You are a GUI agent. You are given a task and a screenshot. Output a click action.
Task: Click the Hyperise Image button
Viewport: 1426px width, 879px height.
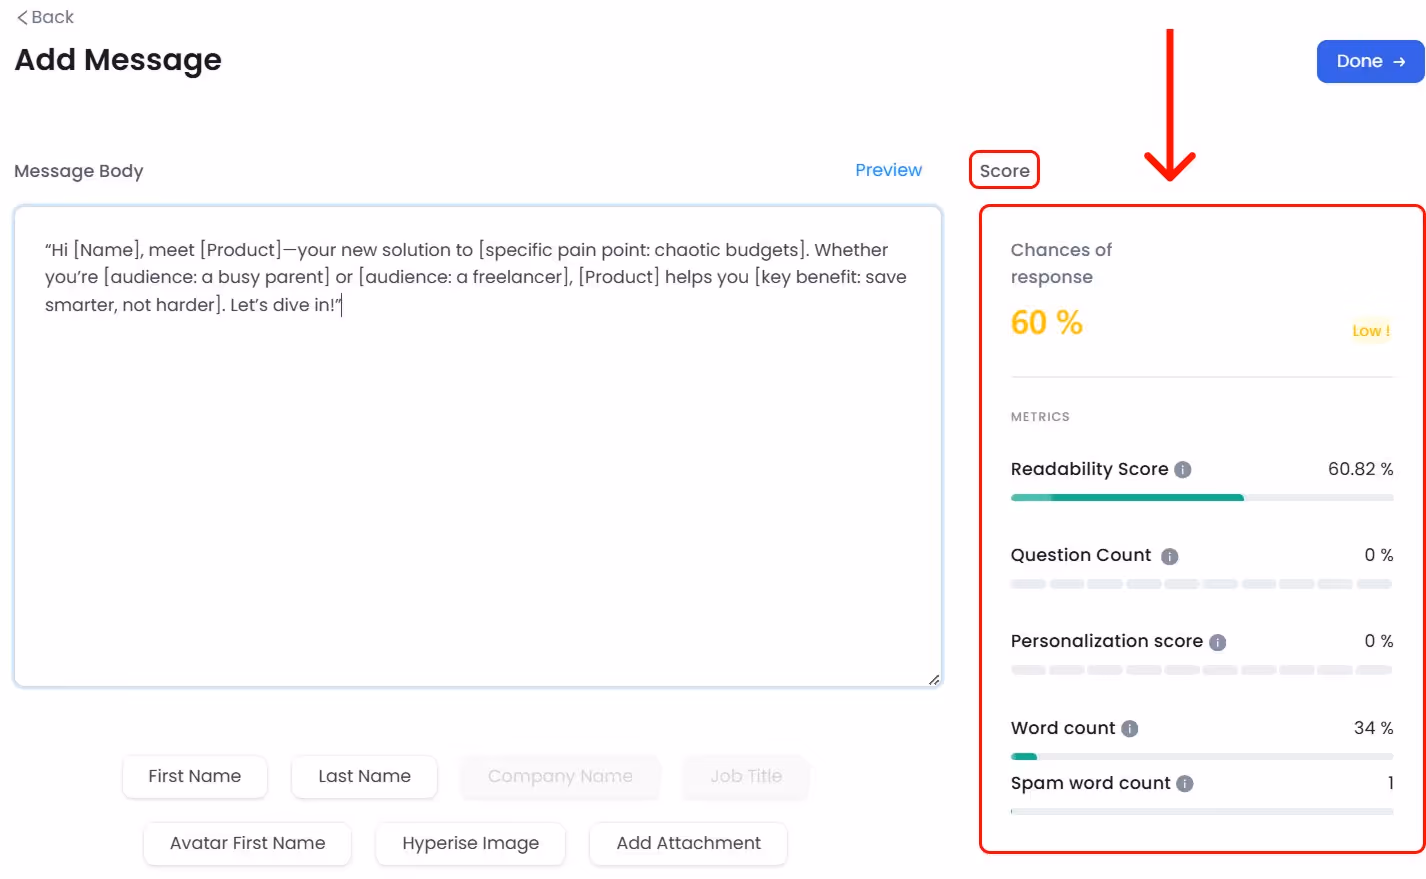point(470,843)
